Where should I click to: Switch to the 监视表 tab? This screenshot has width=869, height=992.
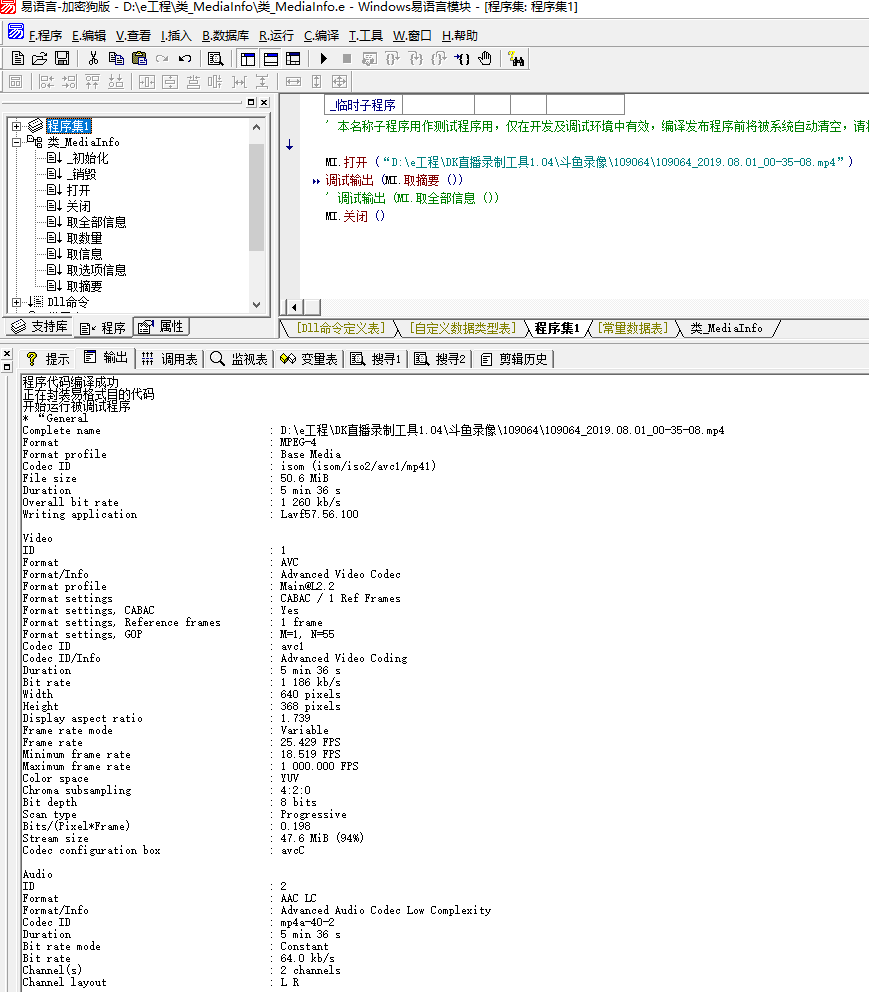click(x=239, y=359)
